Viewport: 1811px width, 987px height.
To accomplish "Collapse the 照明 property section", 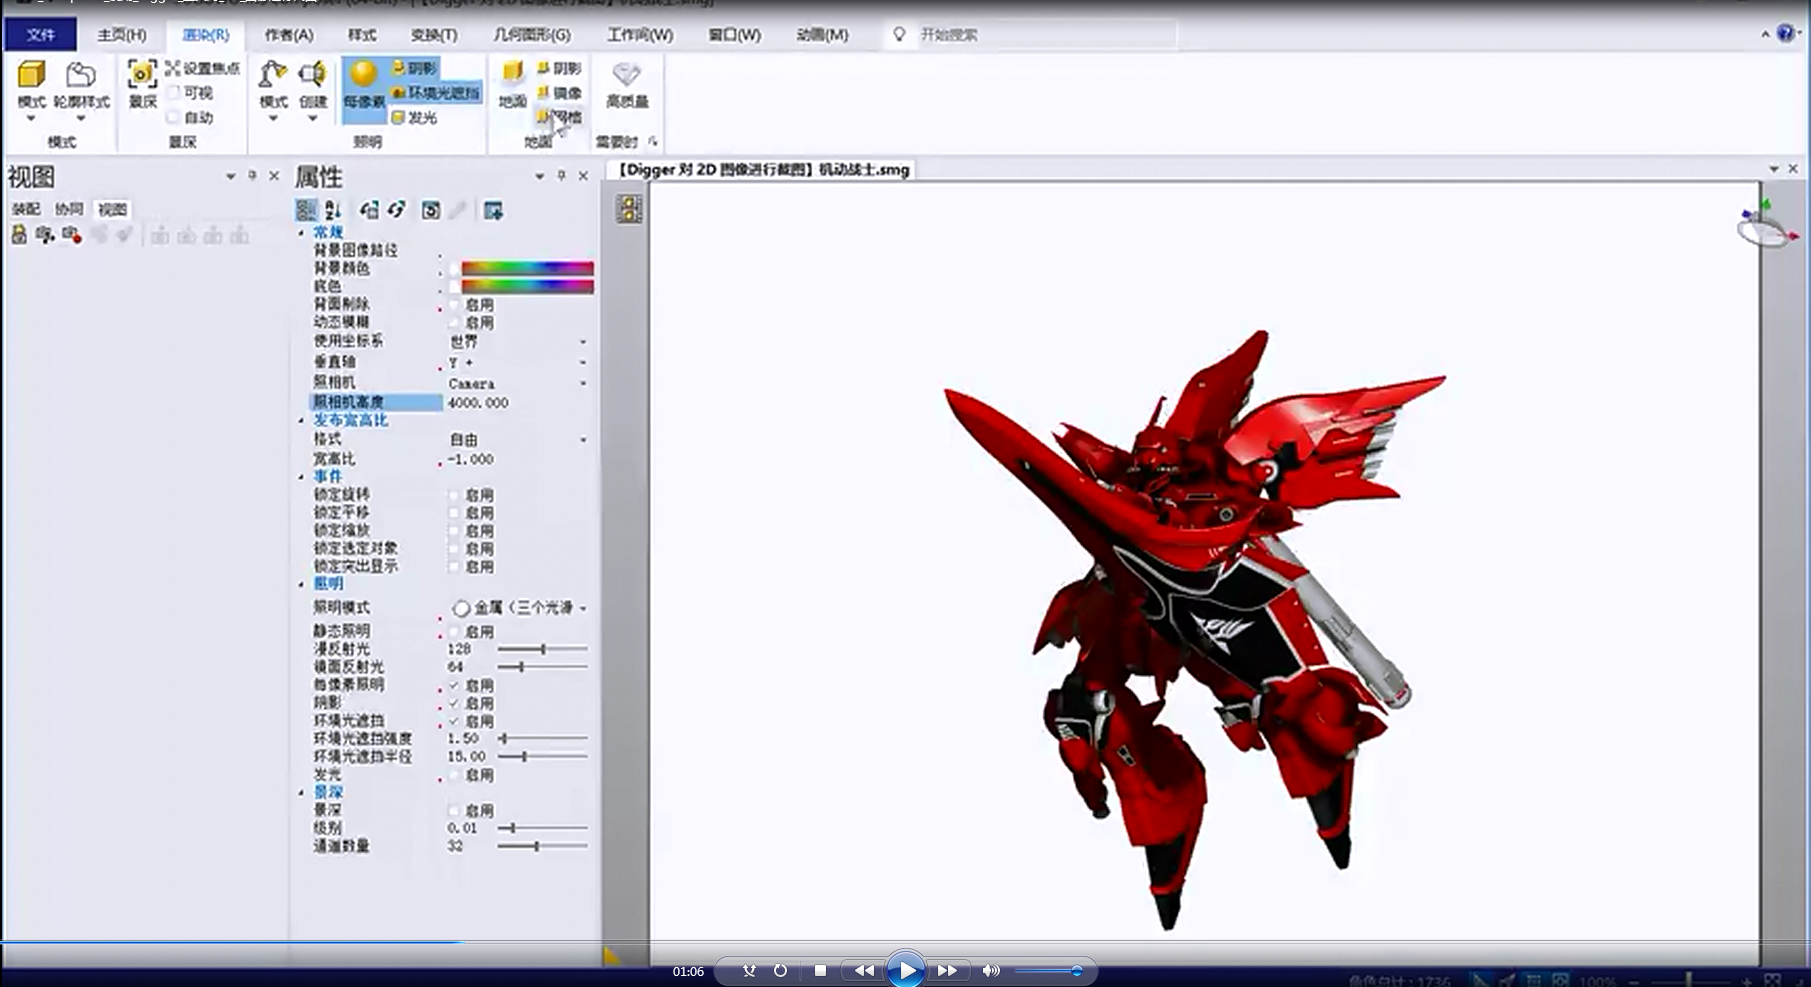I will tap(301, 584).
